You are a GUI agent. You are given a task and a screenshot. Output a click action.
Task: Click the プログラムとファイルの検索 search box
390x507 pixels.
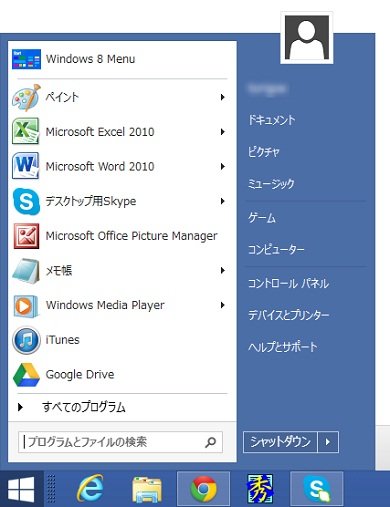coord(120,442)
